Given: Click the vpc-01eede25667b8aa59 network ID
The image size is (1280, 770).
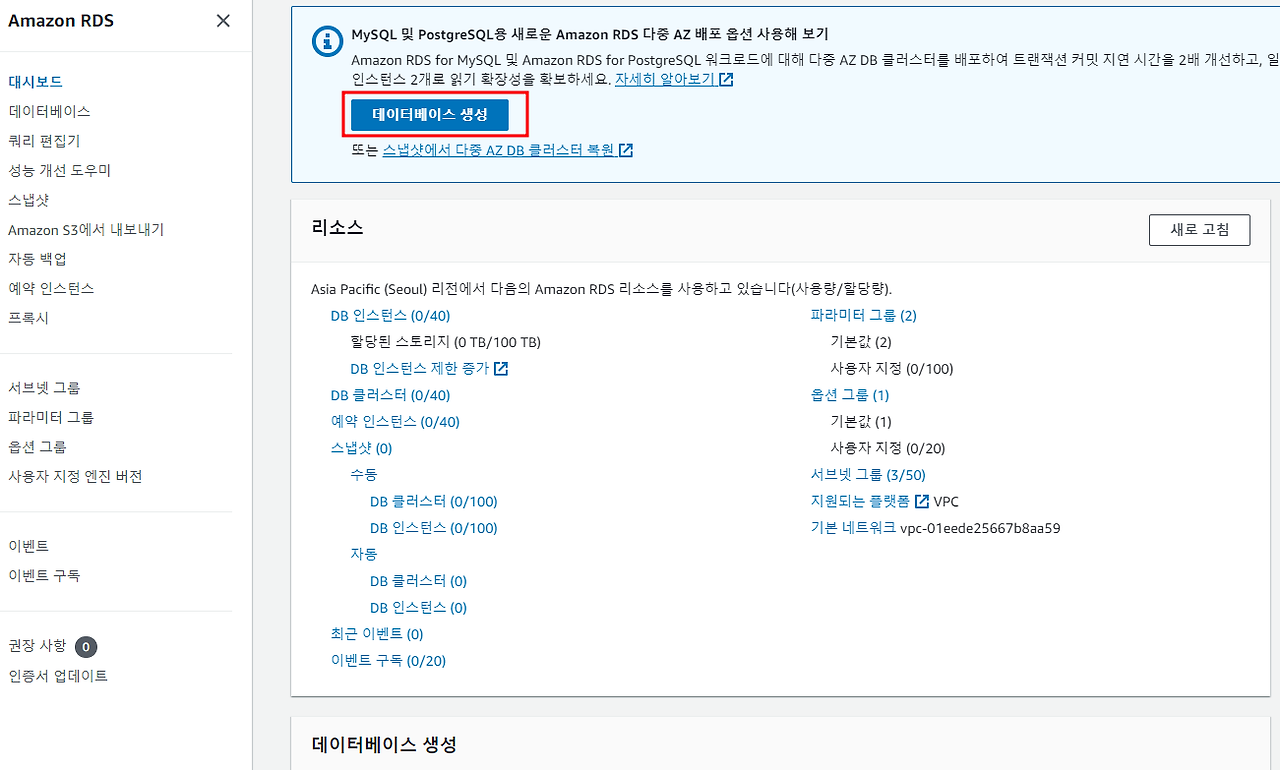Looking at the screenshot, I should (x=980, y=528).
